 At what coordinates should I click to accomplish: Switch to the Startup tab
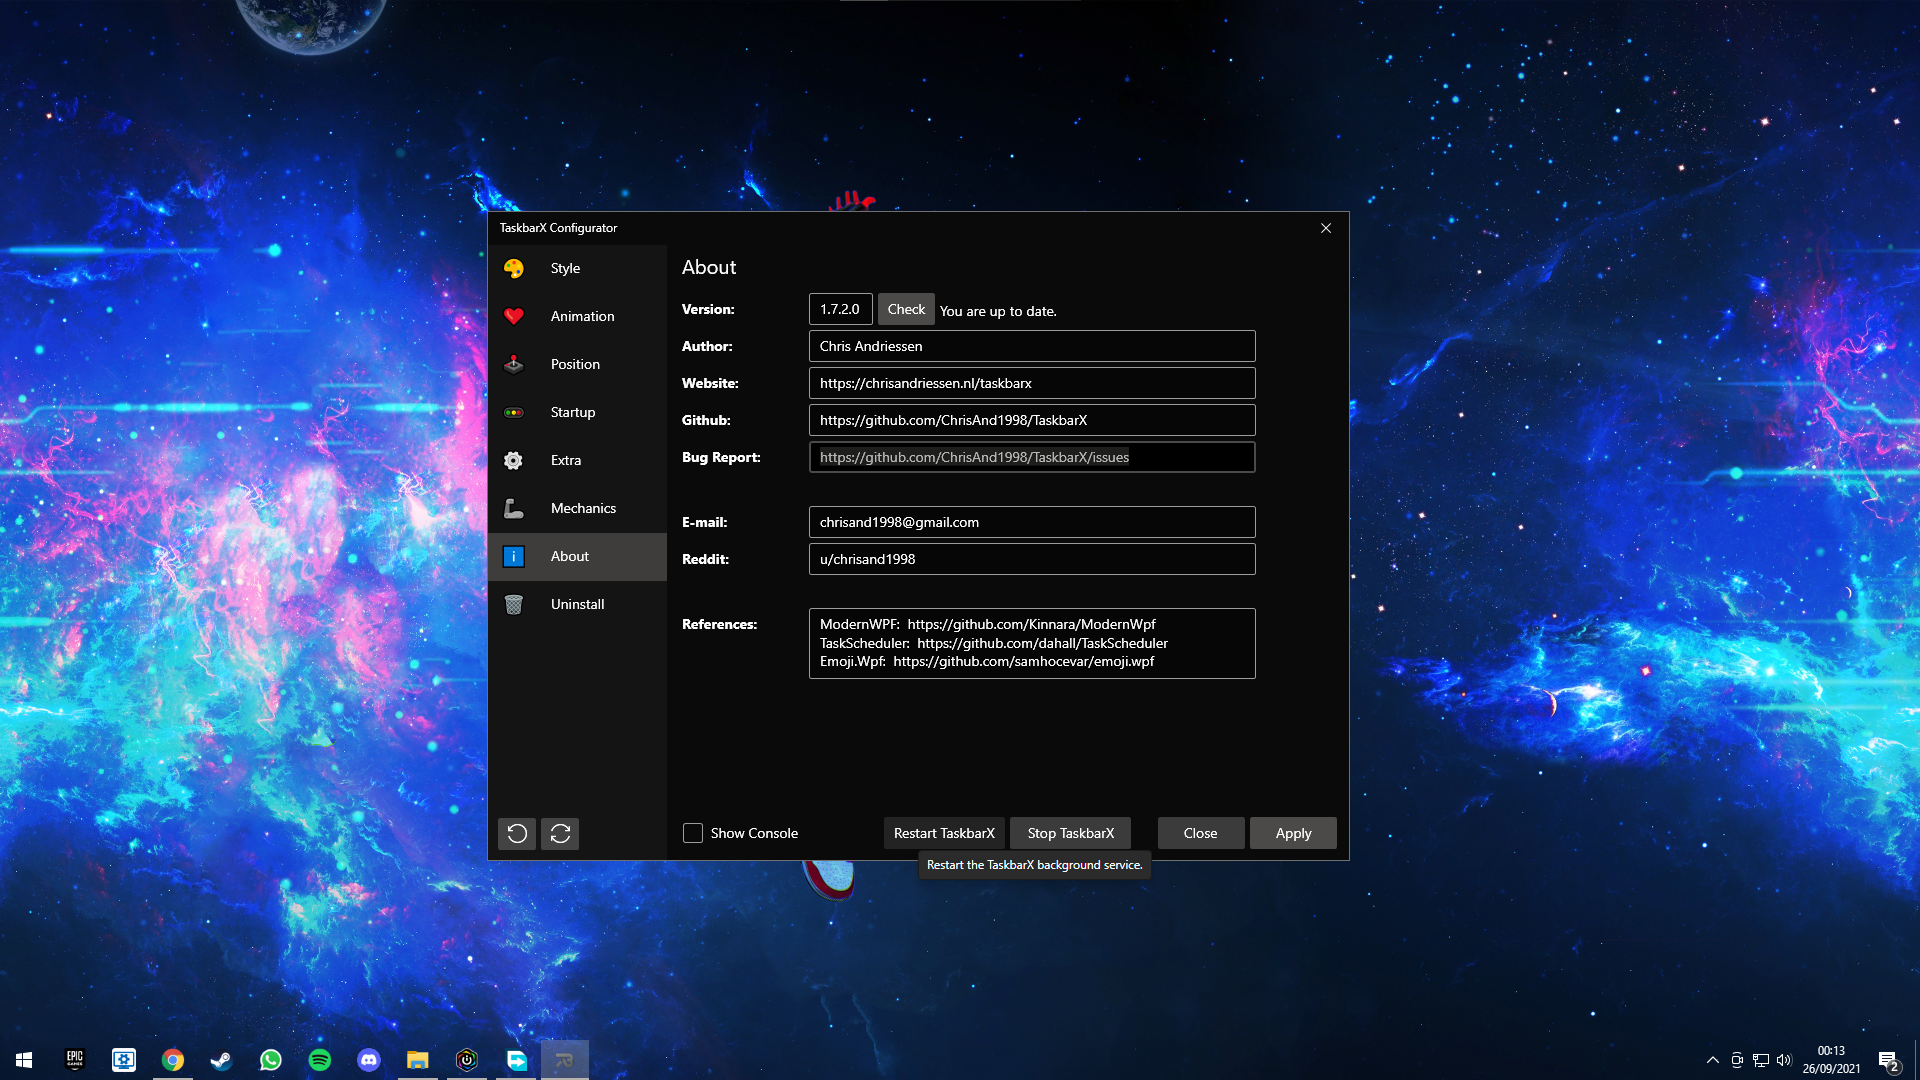point(572,412)
